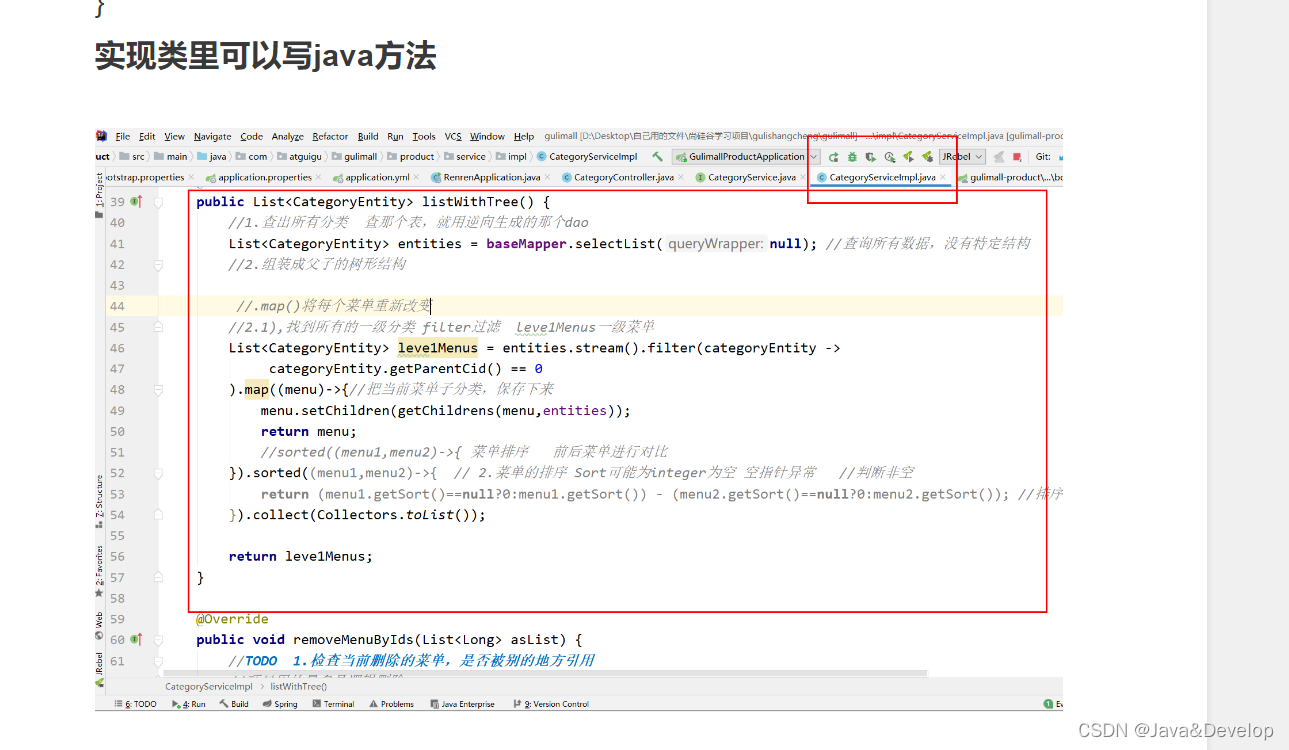Collapse the lambda fold at line 48
1289x750 pixels.
(x=158, y=390)
